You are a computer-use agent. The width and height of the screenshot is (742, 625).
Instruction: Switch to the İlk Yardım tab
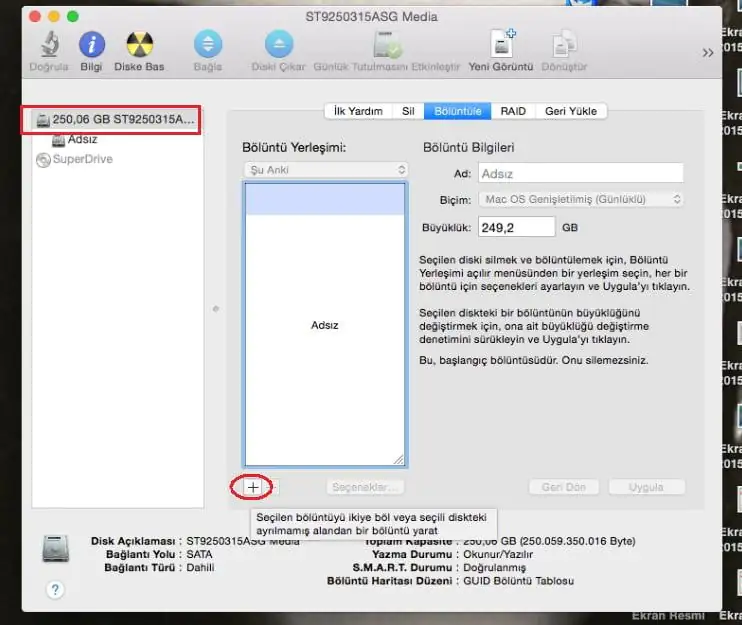tap(357, 111)
